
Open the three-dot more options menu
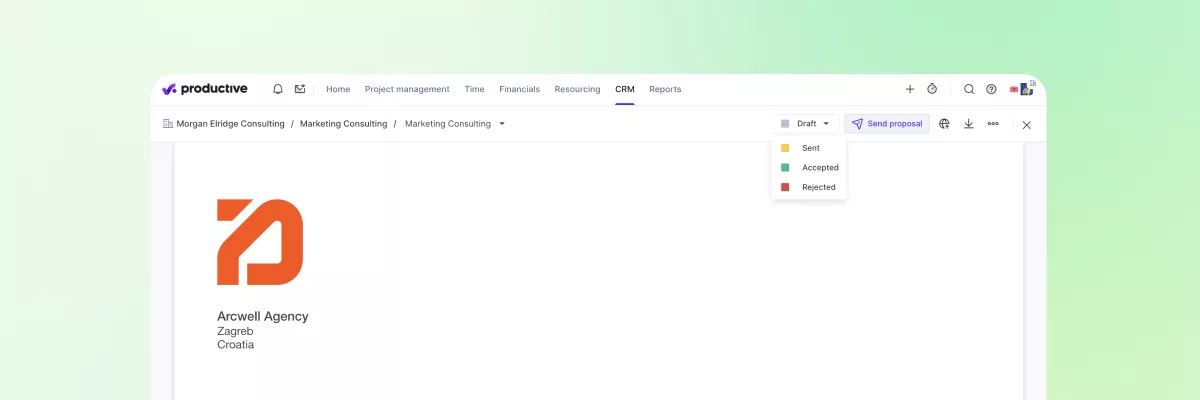(x=993, y=124)
